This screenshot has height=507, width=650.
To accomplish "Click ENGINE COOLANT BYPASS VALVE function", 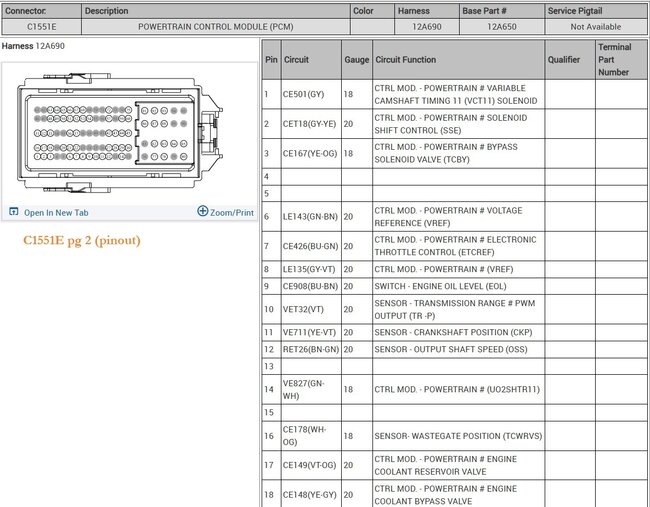I will [446, 495].
